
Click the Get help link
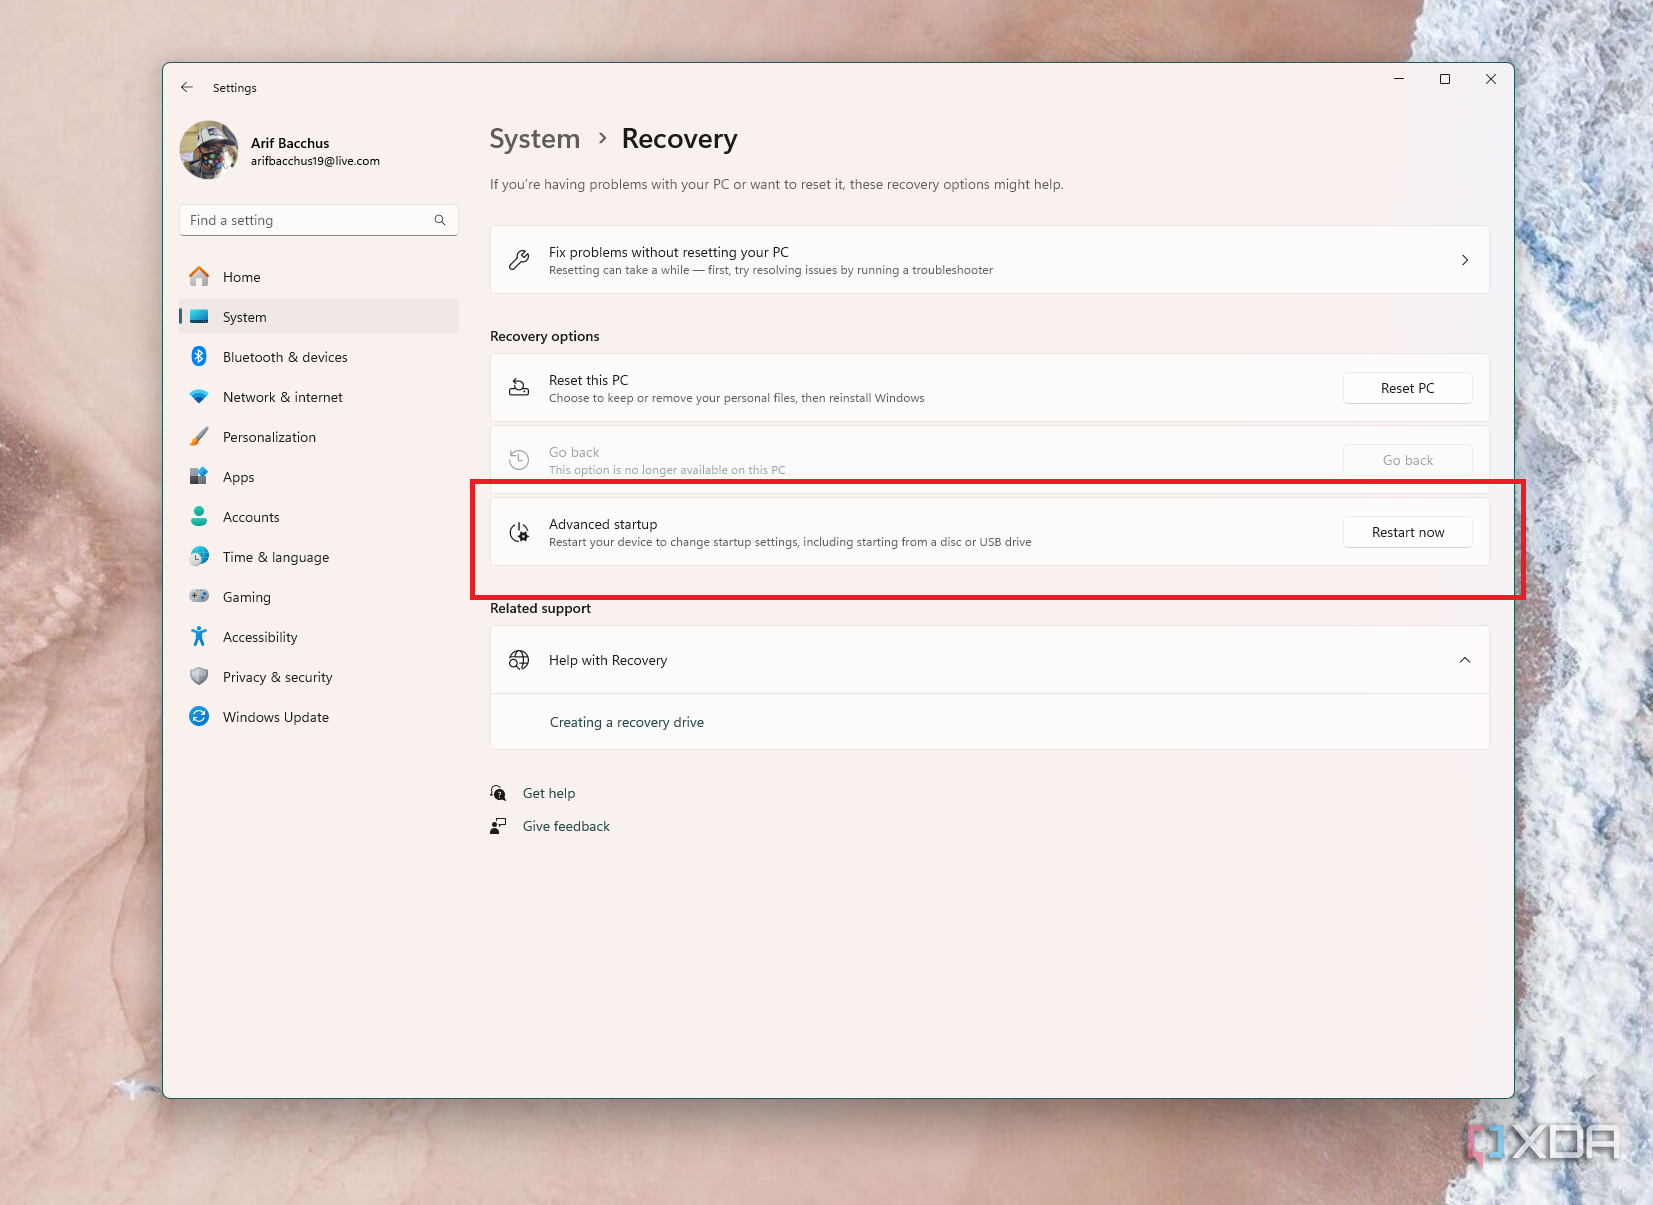coord(548,793)
